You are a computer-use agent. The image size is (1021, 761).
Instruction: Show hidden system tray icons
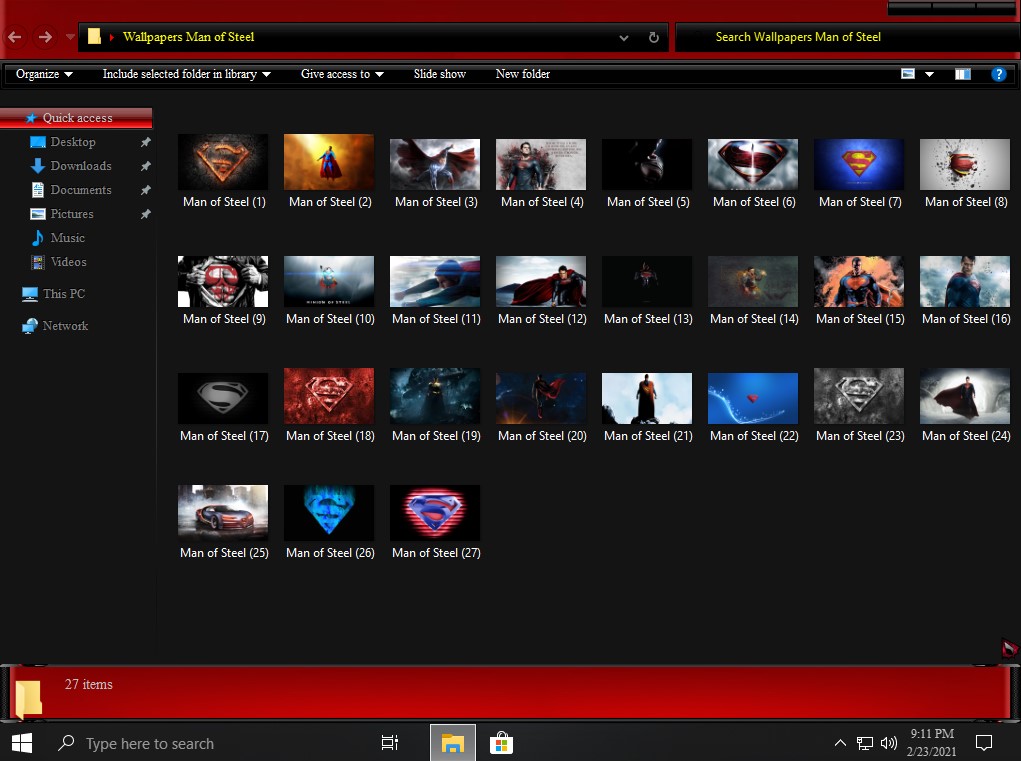[840, 743]
